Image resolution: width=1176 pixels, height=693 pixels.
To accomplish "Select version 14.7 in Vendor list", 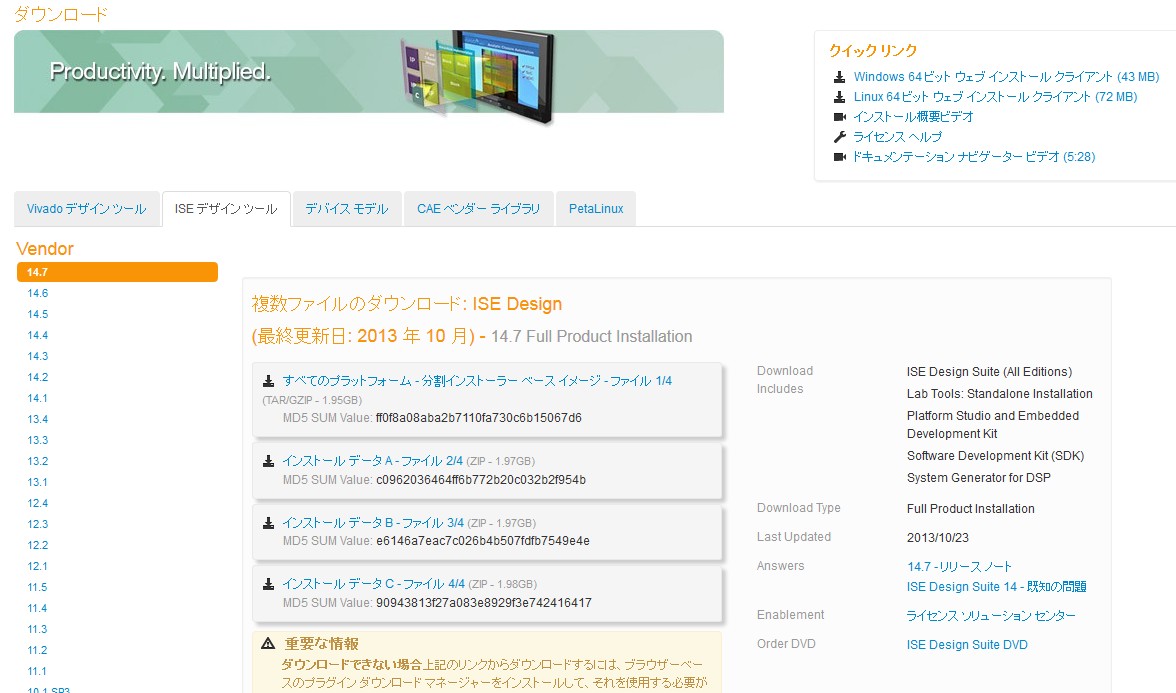I will (x=118, y=272).
